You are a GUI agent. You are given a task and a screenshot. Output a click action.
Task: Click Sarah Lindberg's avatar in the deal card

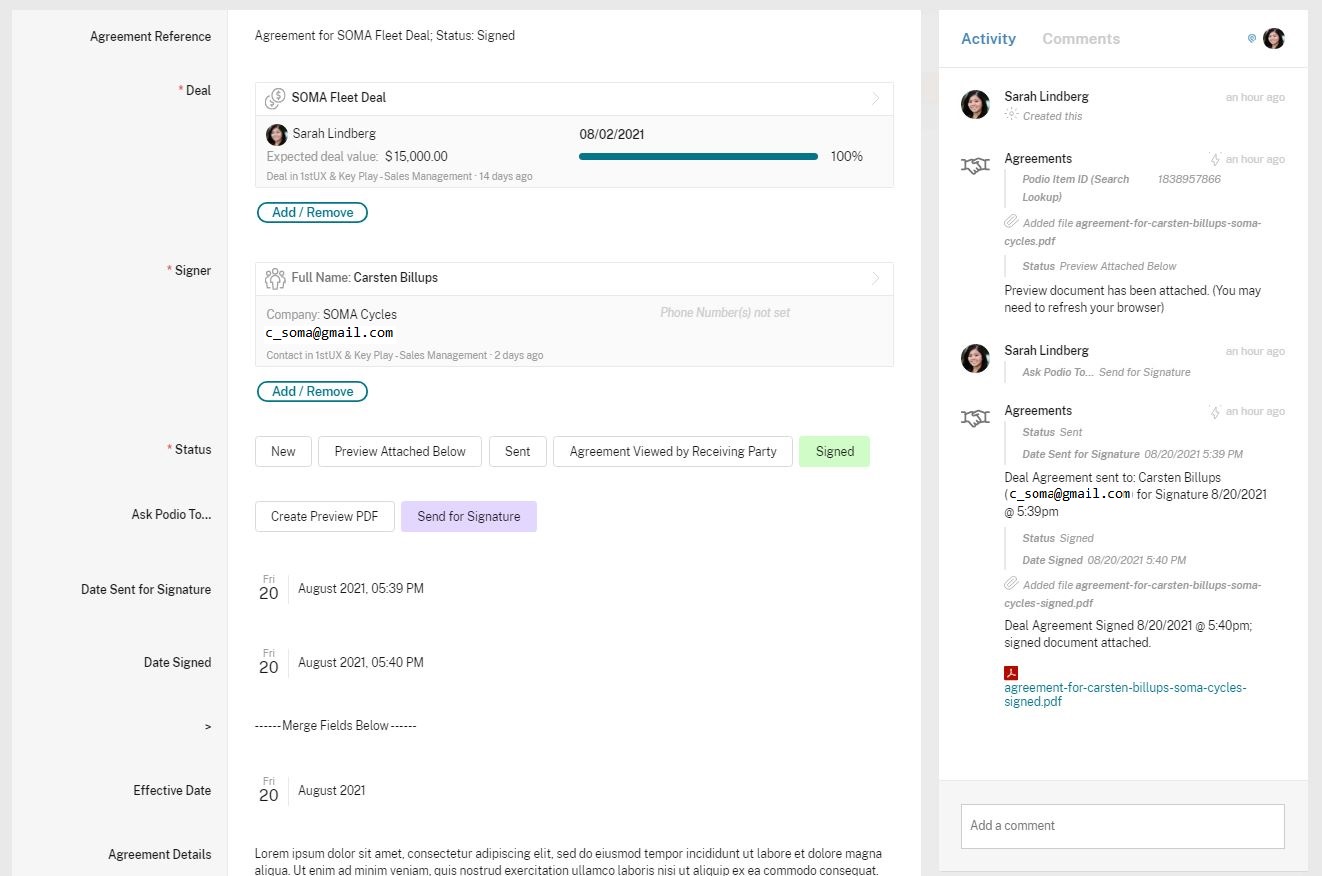tap(277, 134)
